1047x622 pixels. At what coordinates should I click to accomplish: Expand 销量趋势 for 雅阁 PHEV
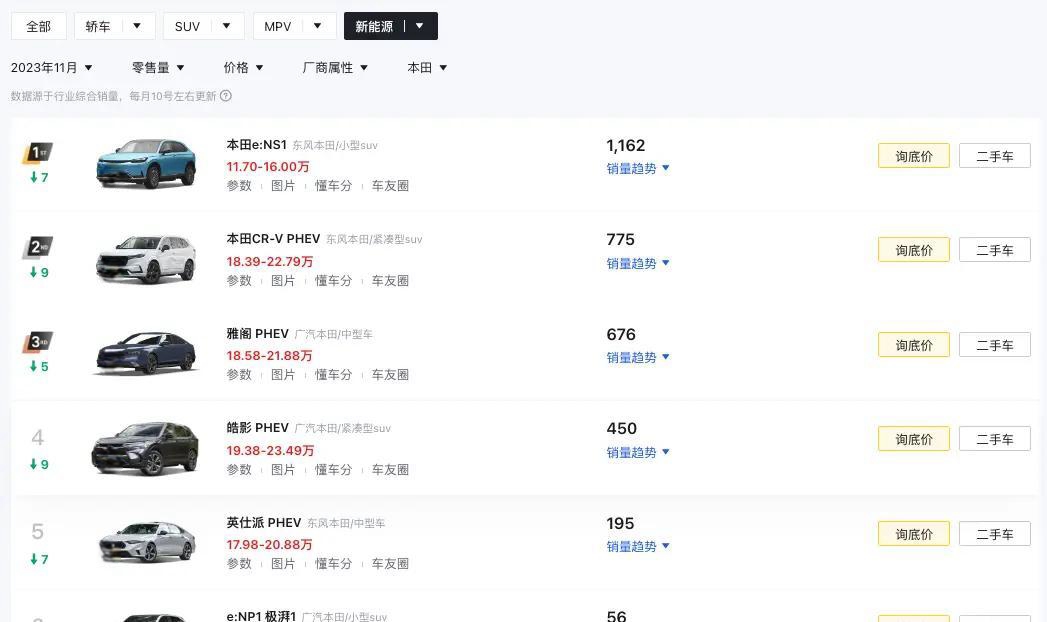click(x=638, y=358)
